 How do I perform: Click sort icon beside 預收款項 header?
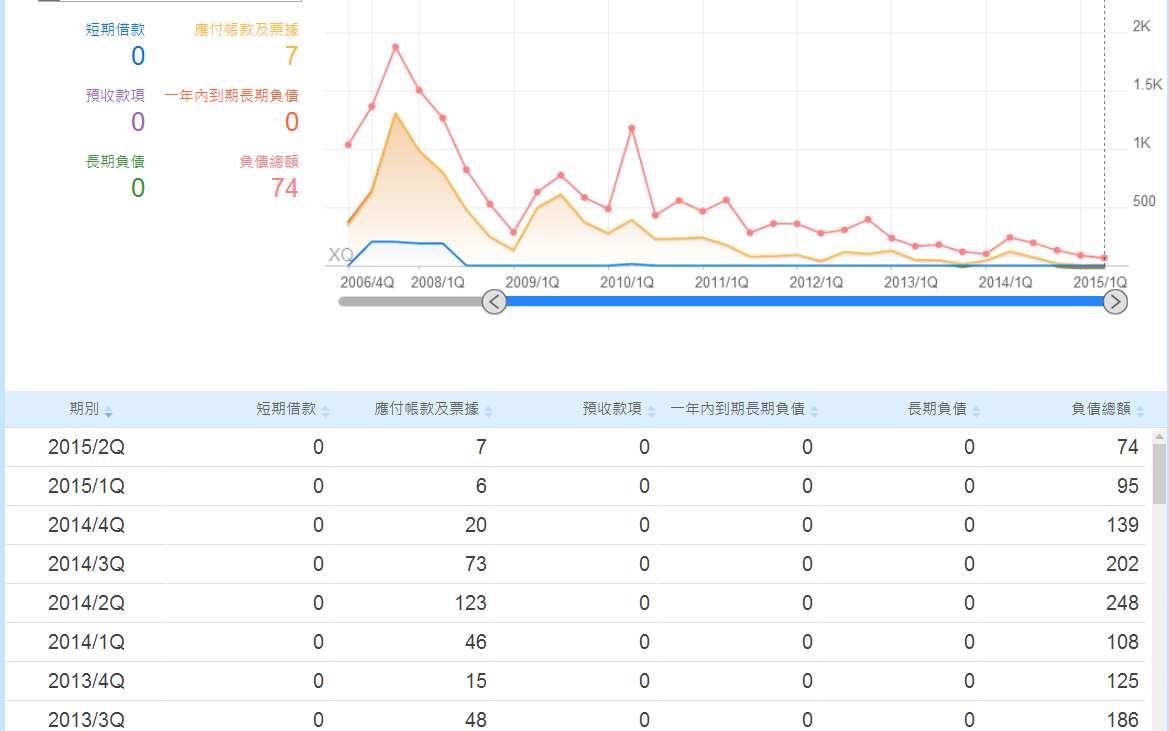(651, 411)
